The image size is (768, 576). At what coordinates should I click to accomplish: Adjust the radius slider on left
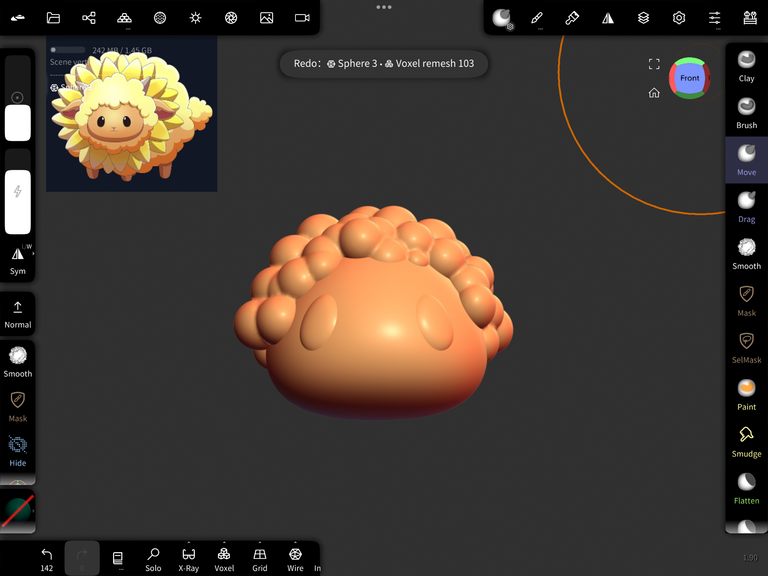tap(18, 98)
